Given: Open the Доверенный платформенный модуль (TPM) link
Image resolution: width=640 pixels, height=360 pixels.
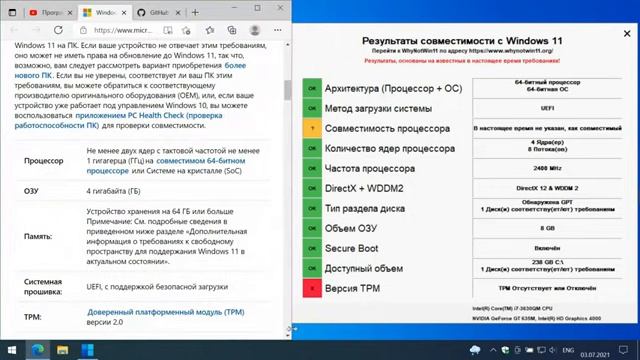Looking at the screenshot, I should [x=166, y=312].
